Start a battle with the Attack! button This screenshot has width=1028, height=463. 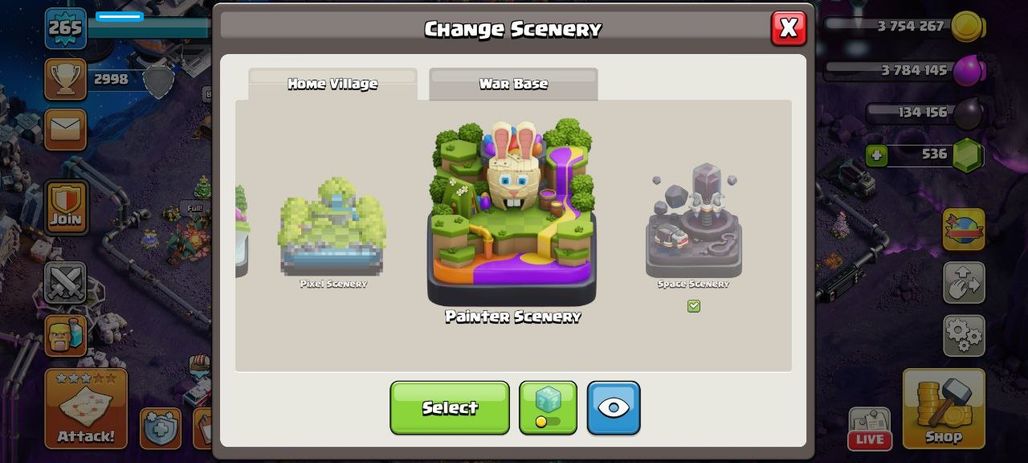click(x=86, y=409)
